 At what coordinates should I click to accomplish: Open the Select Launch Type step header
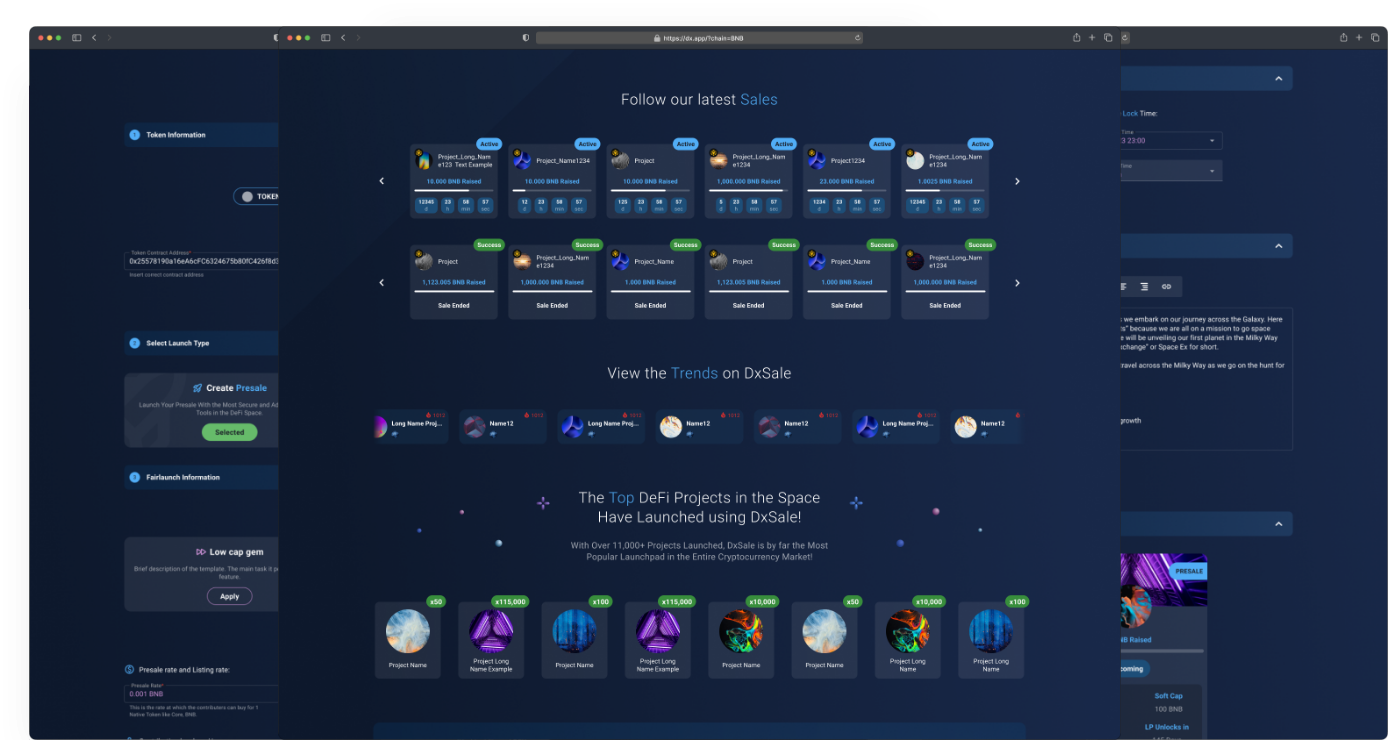point(200,343)
